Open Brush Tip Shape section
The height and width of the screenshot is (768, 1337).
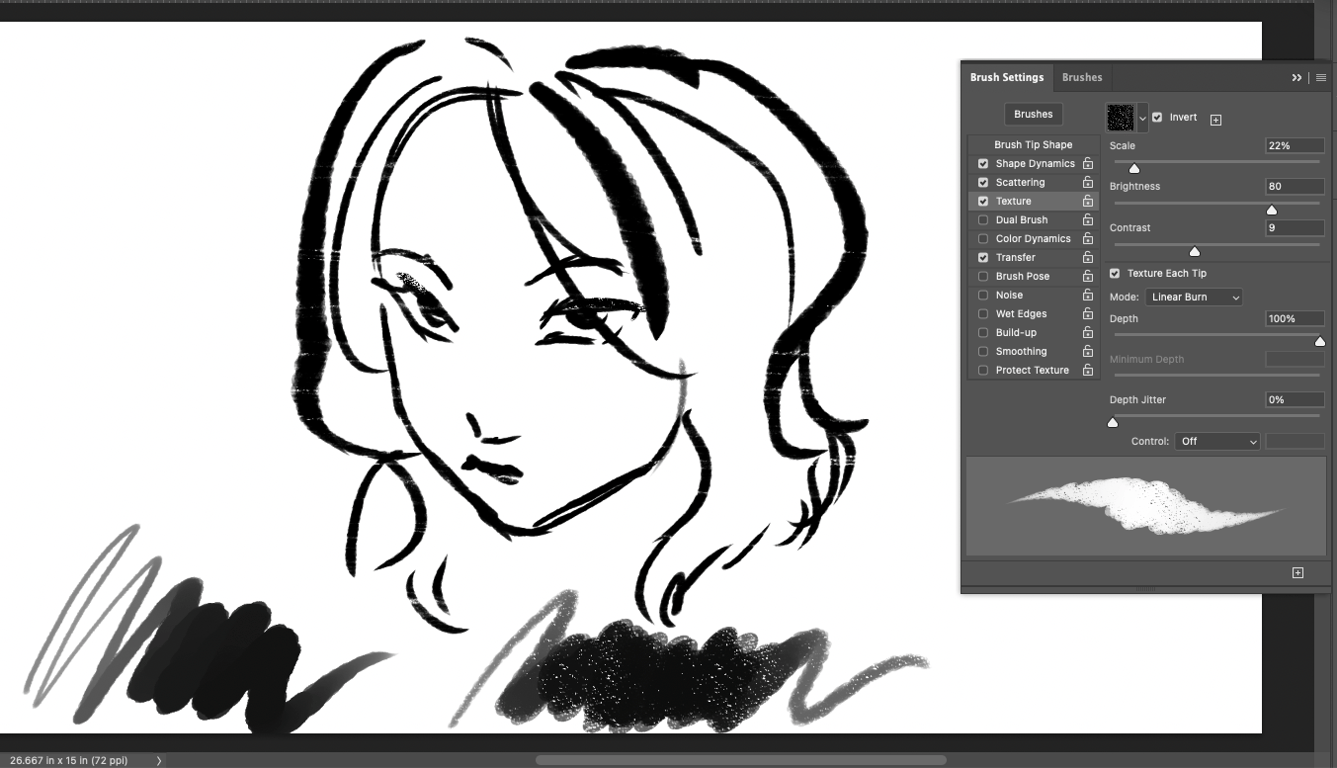point(1033,144)
